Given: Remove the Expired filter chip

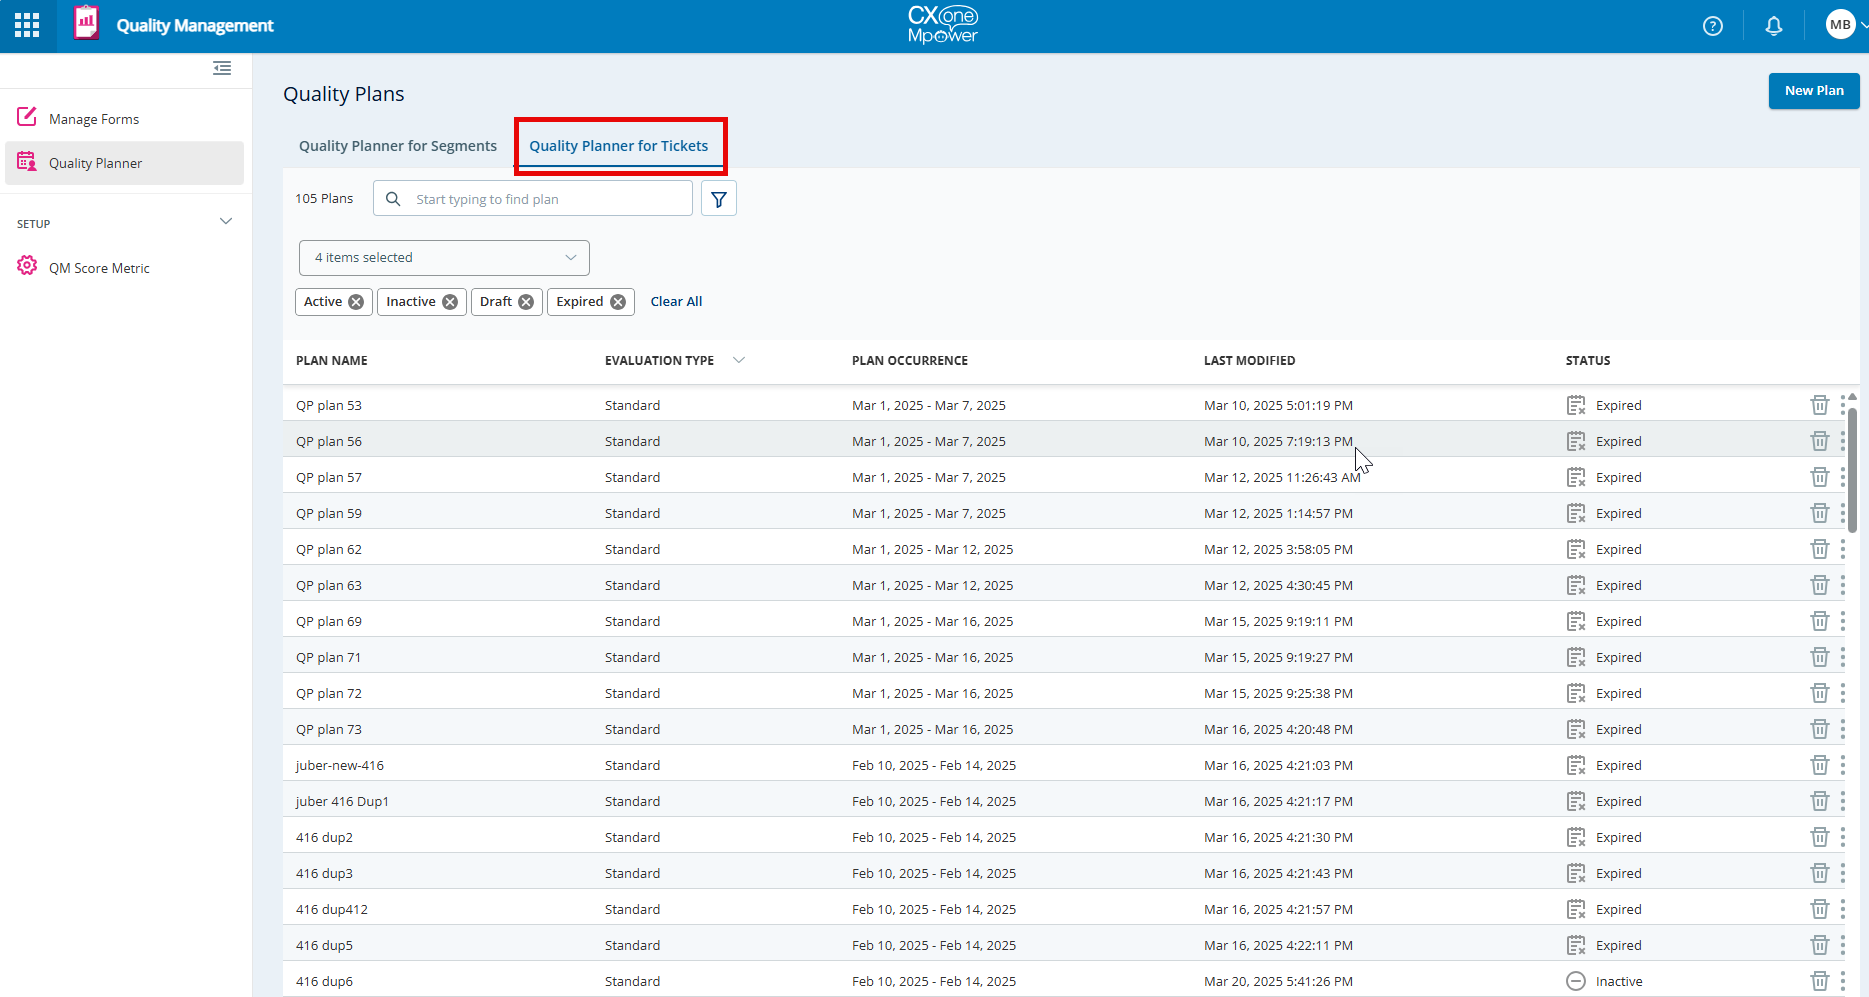Looking at the screenshot, I should [618, 302].
